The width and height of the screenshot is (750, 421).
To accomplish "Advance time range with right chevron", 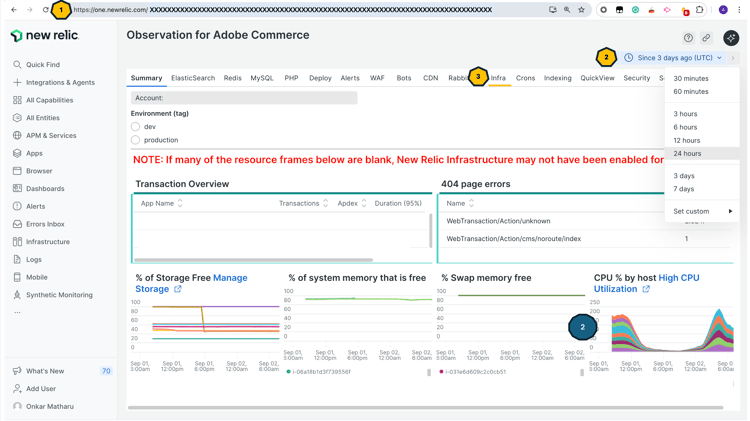I will pyautogui.click(x=733, y=58).
